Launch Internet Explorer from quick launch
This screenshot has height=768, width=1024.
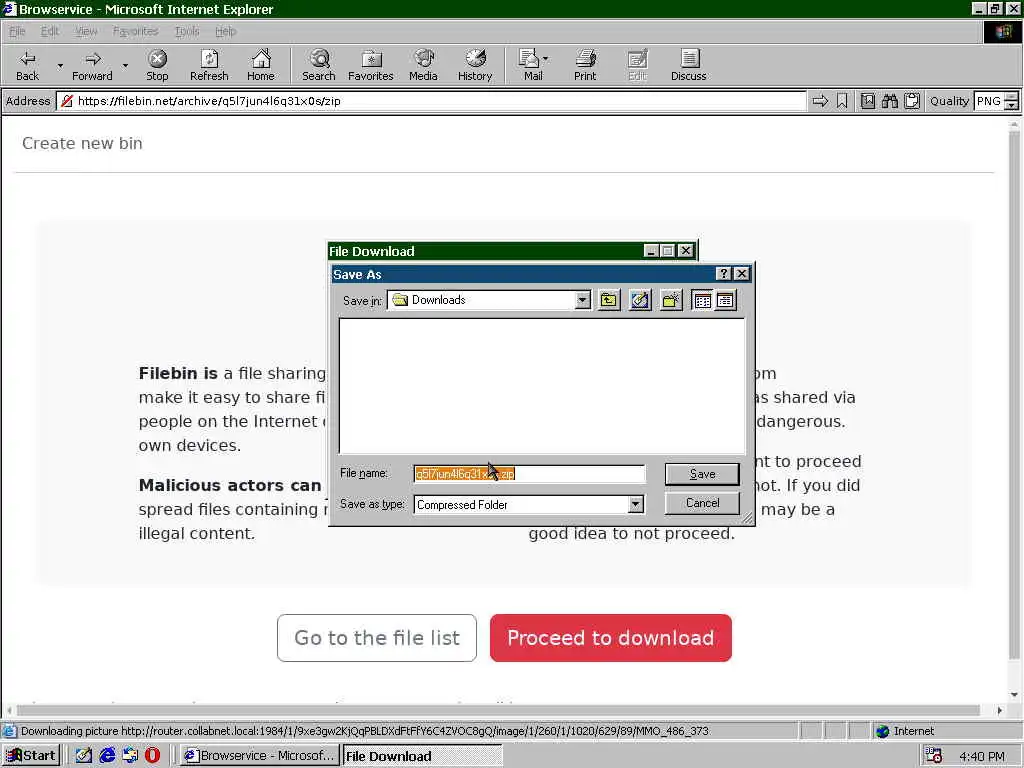pyautogui.click(x=107, y=756)
